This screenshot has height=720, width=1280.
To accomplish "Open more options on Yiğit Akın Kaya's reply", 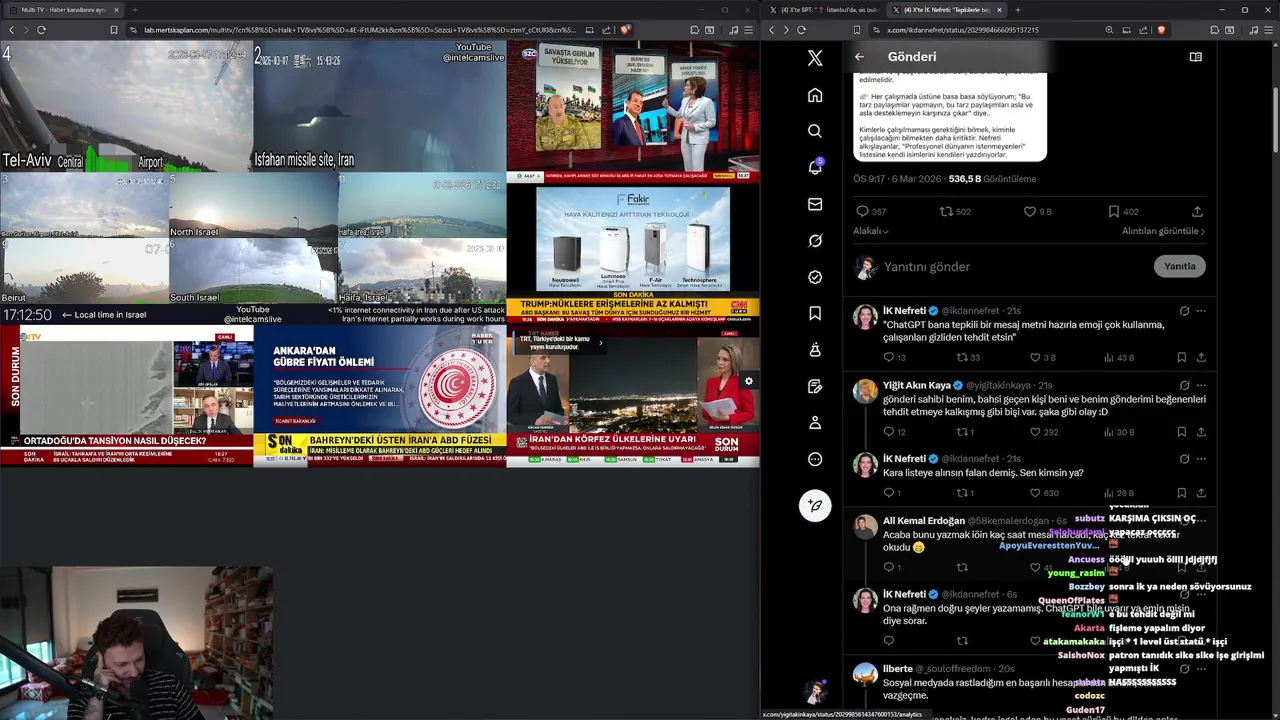I will coord(1201,385).
